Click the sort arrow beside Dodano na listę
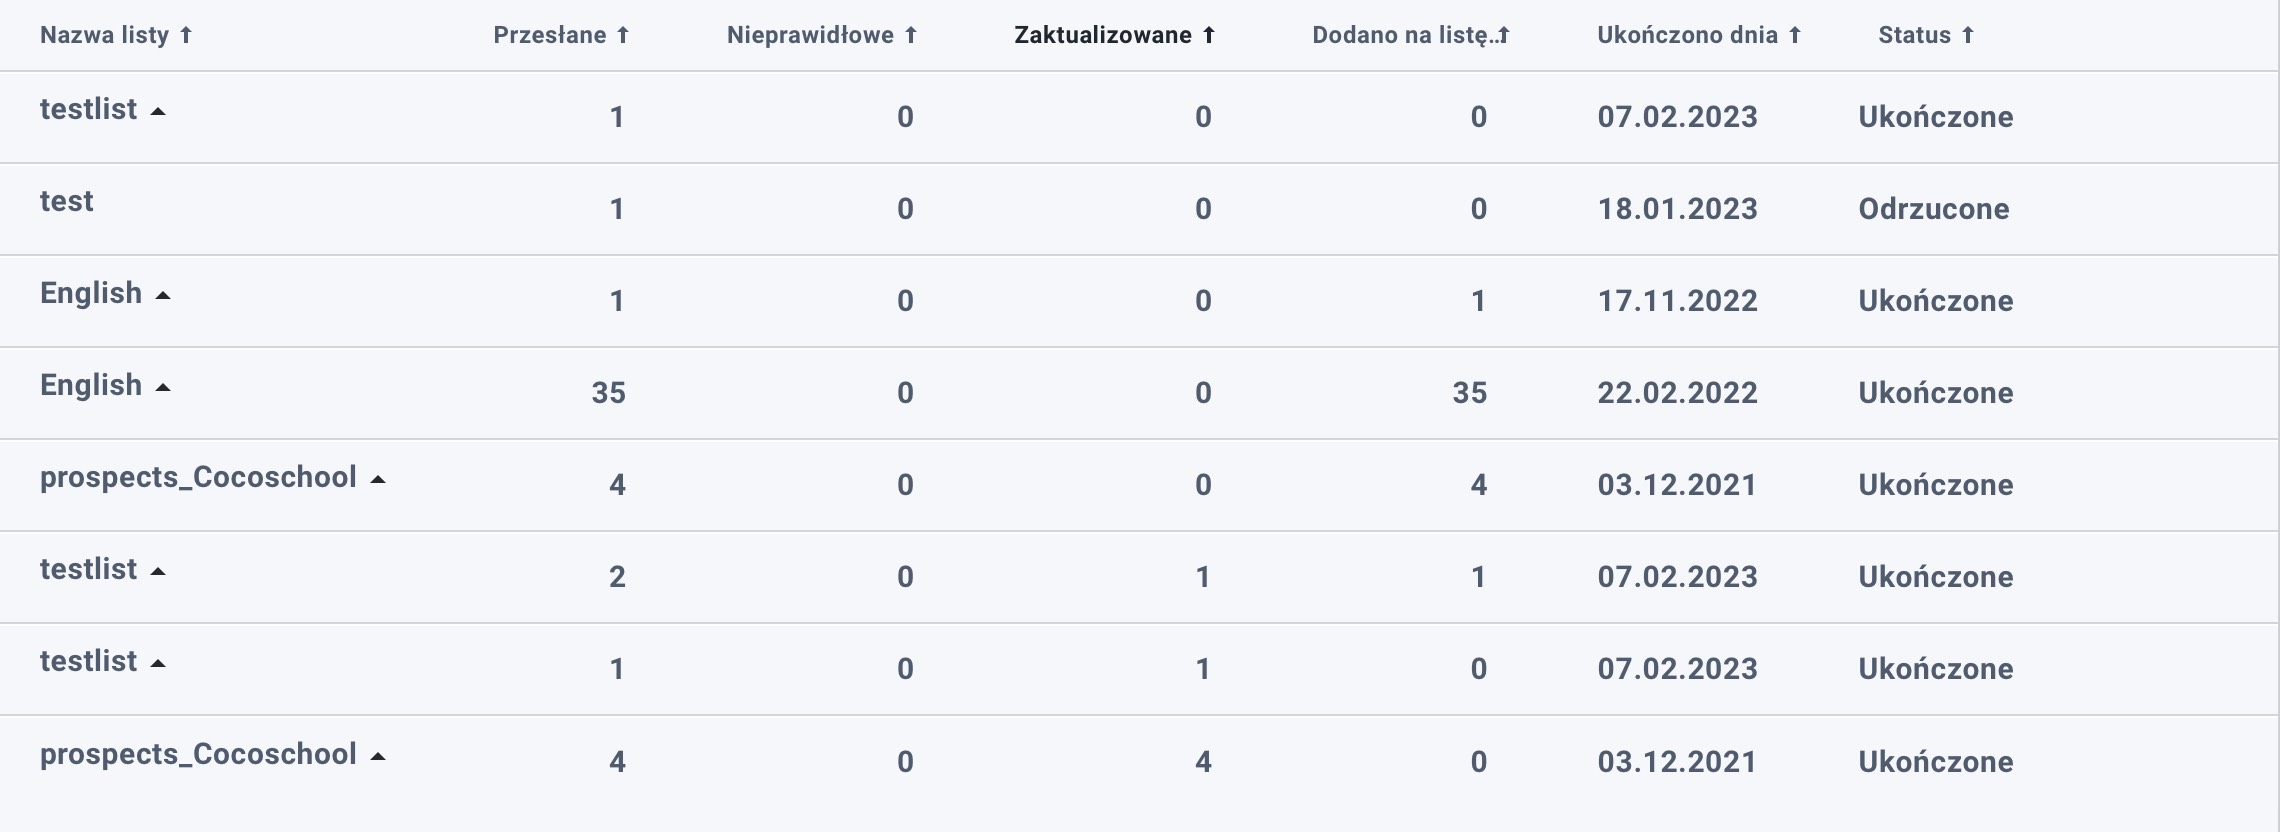This screenshot has width=2280, height=832. [1503, 36]
